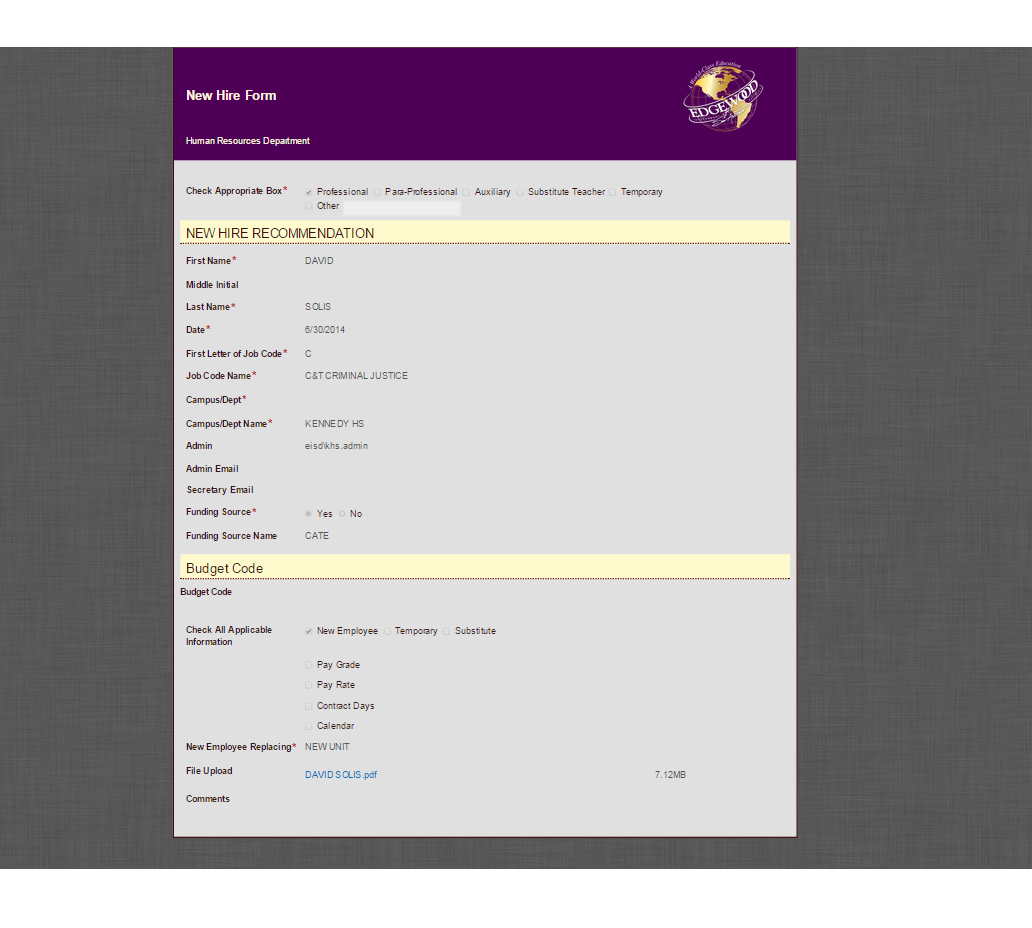The width and height of the screenshot is (1032, 928).
Task: Click the Check All Applicable Information label
Action: click(228, 636)
